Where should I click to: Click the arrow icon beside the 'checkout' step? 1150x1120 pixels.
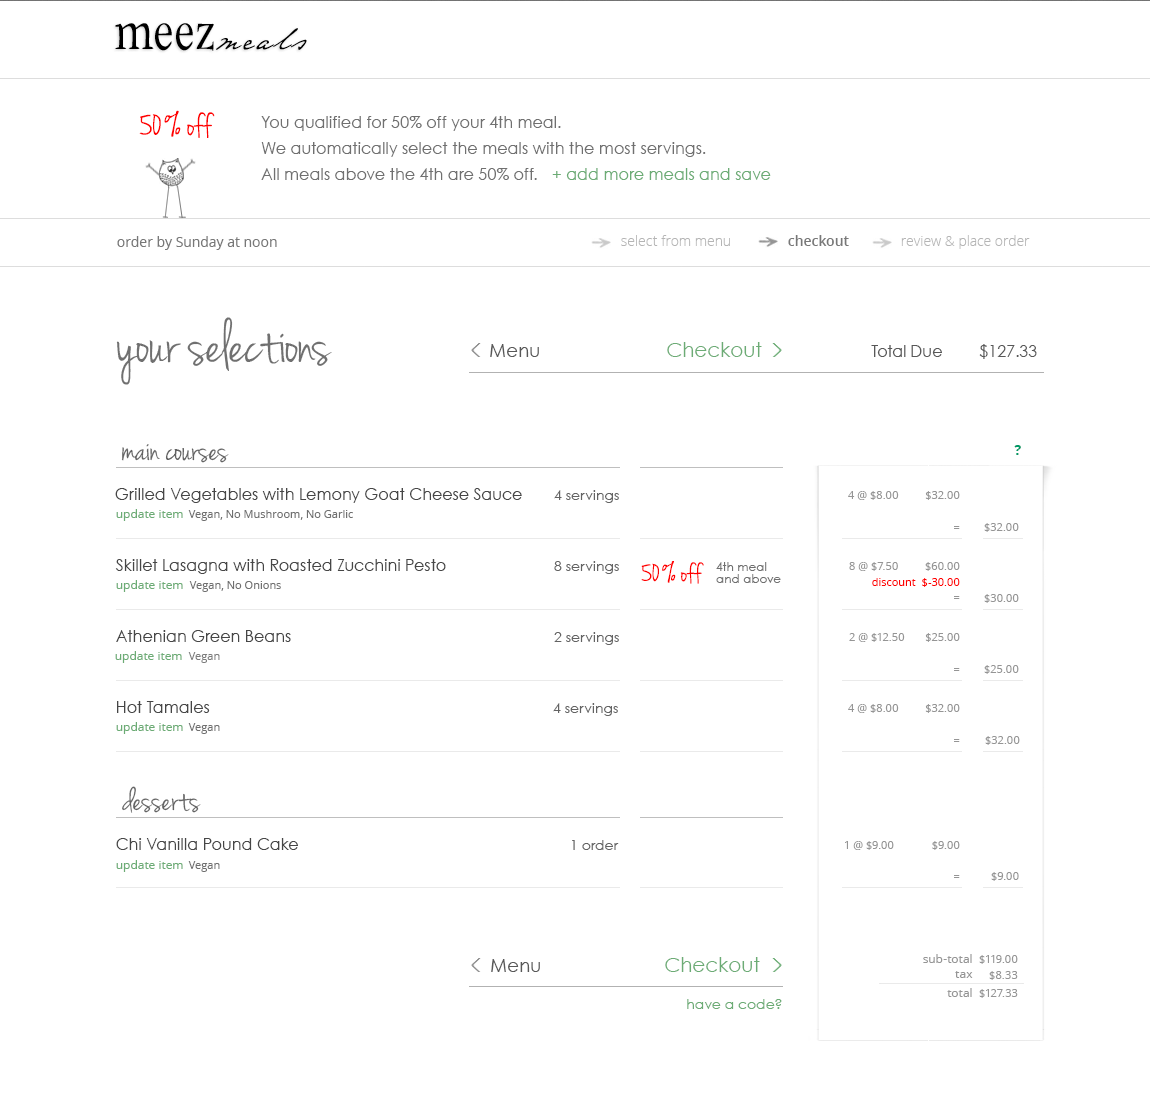click(768, 242)
